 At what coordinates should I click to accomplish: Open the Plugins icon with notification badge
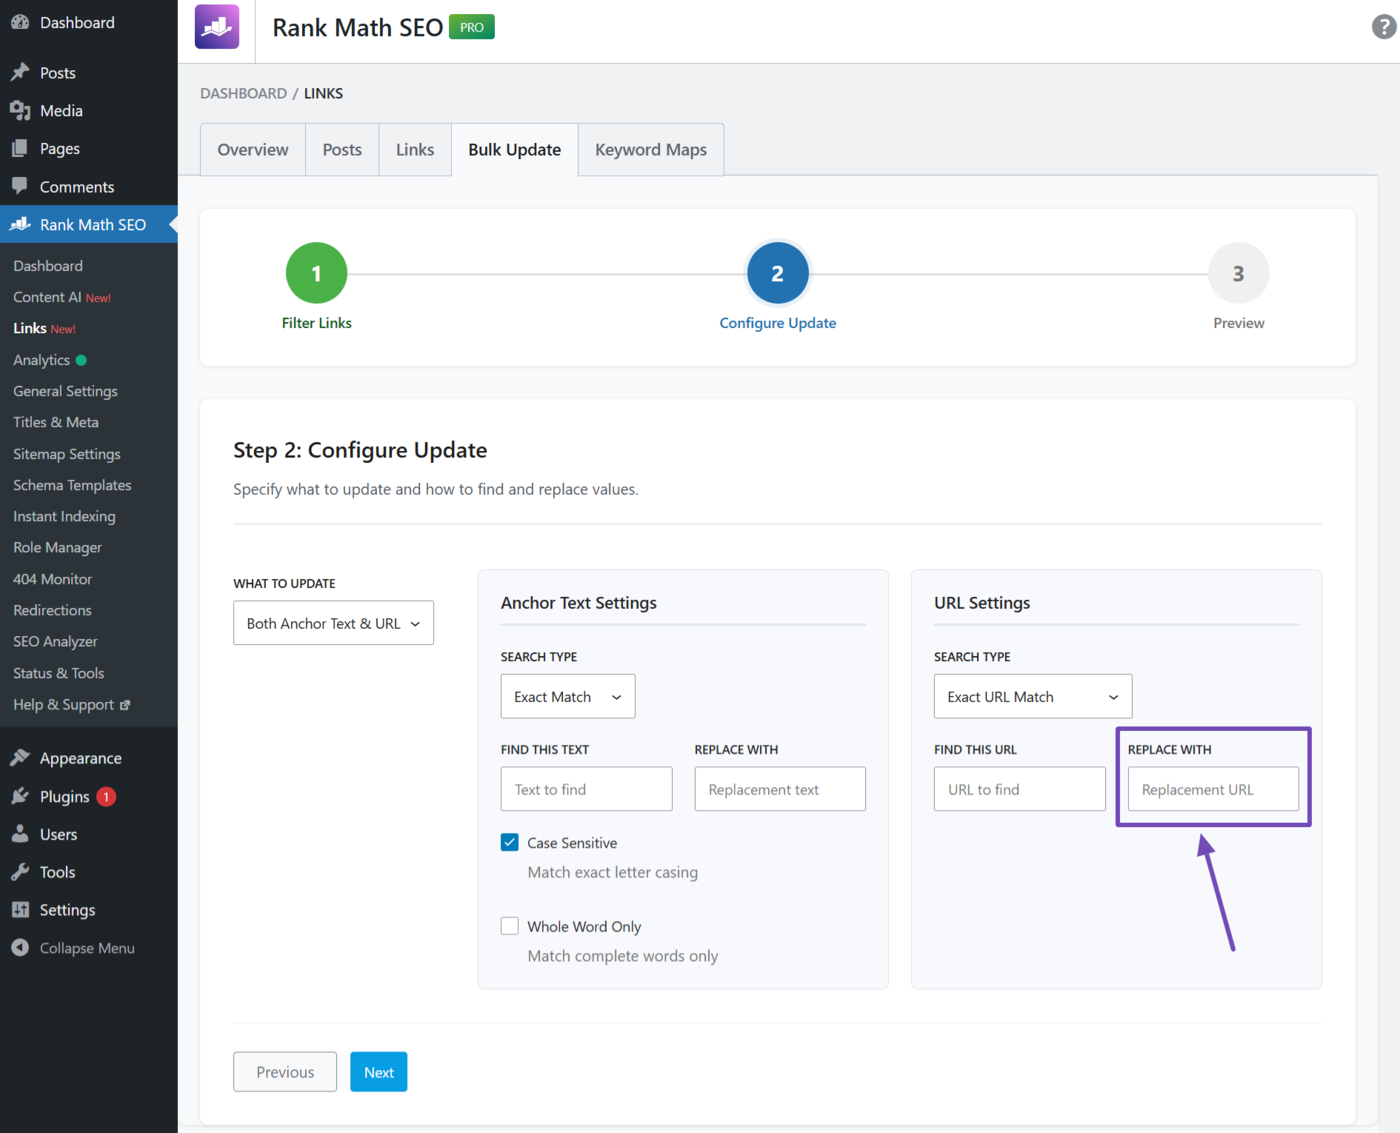pos(20,796)
